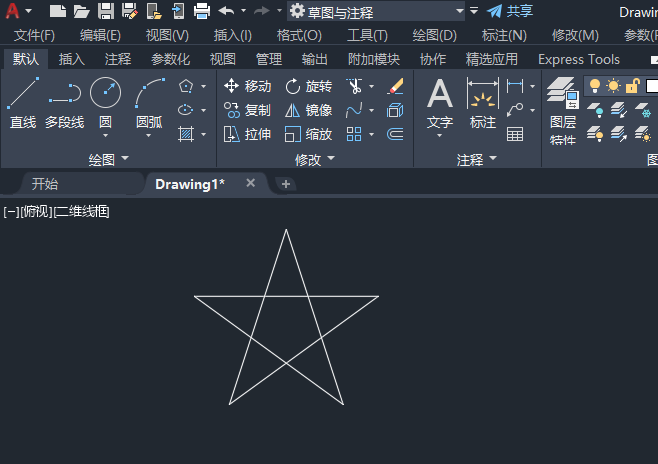Image resolution: width=658 pixels, height=464 pixels.
Task: Click the 缩放 (Scale) tool
Action: [x=308, y=134]
